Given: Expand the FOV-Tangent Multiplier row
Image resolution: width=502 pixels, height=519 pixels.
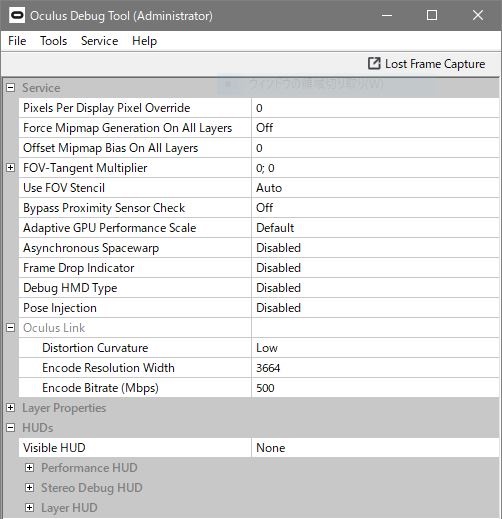Looking at the screenshot, I should click(x=11, y=168).
